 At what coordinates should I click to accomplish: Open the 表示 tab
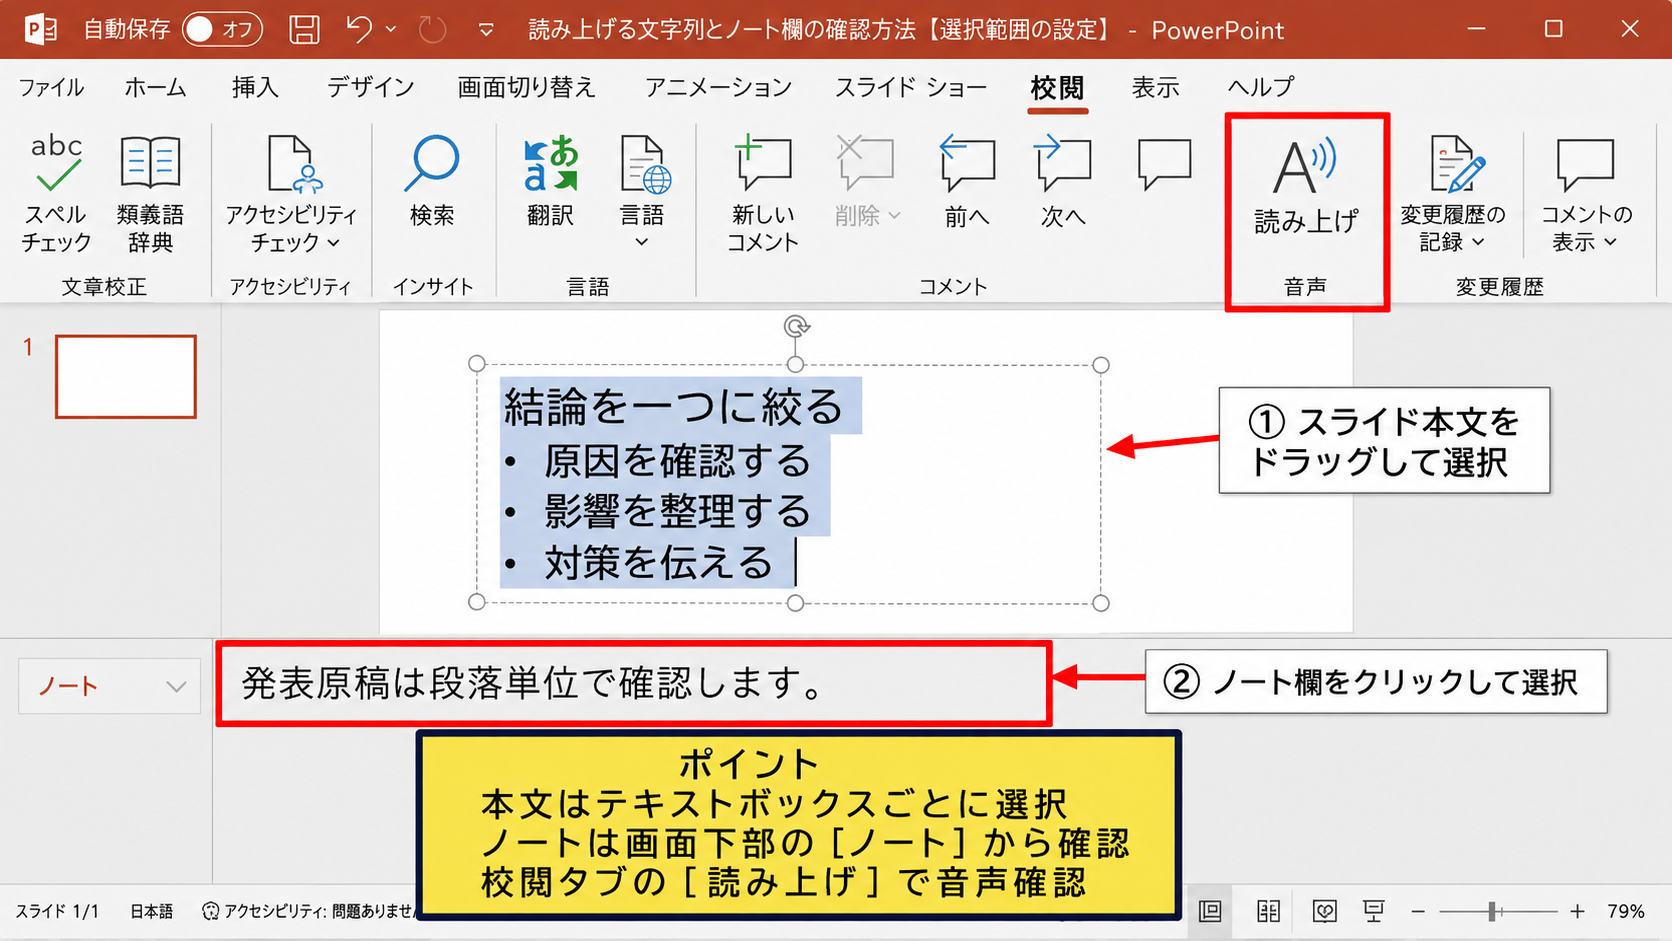point(1155,87)
